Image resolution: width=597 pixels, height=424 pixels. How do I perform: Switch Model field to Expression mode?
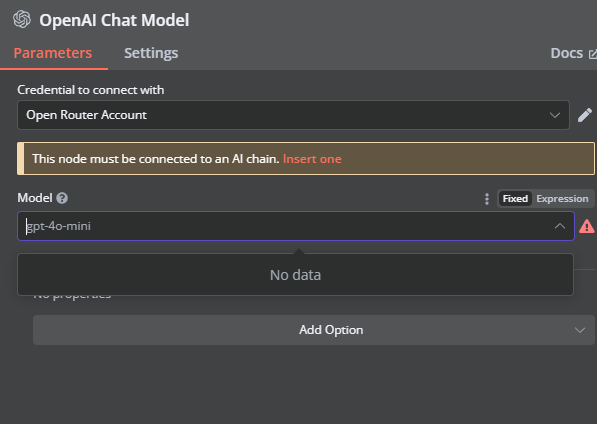point(562,199)
